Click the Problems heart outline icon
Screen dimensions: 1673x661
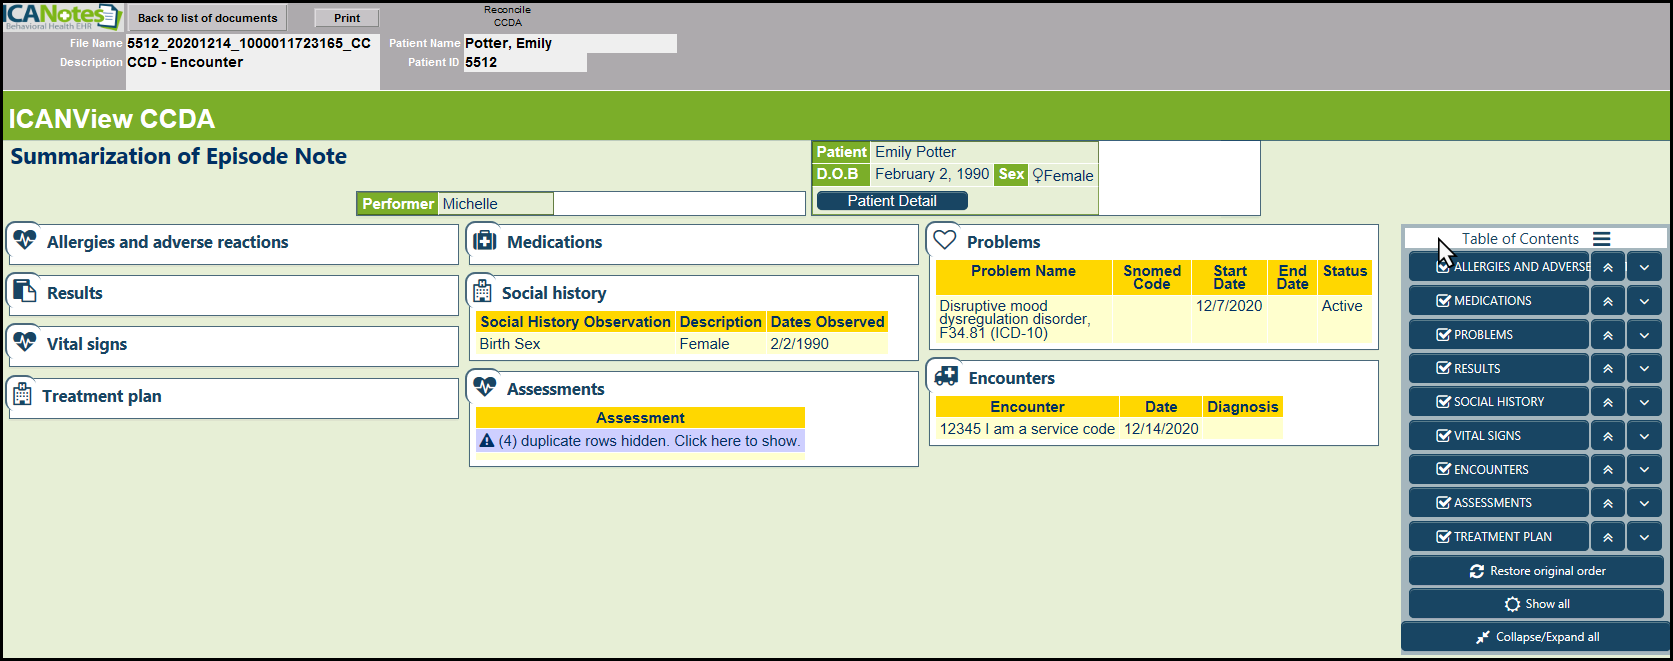[945, 241]
